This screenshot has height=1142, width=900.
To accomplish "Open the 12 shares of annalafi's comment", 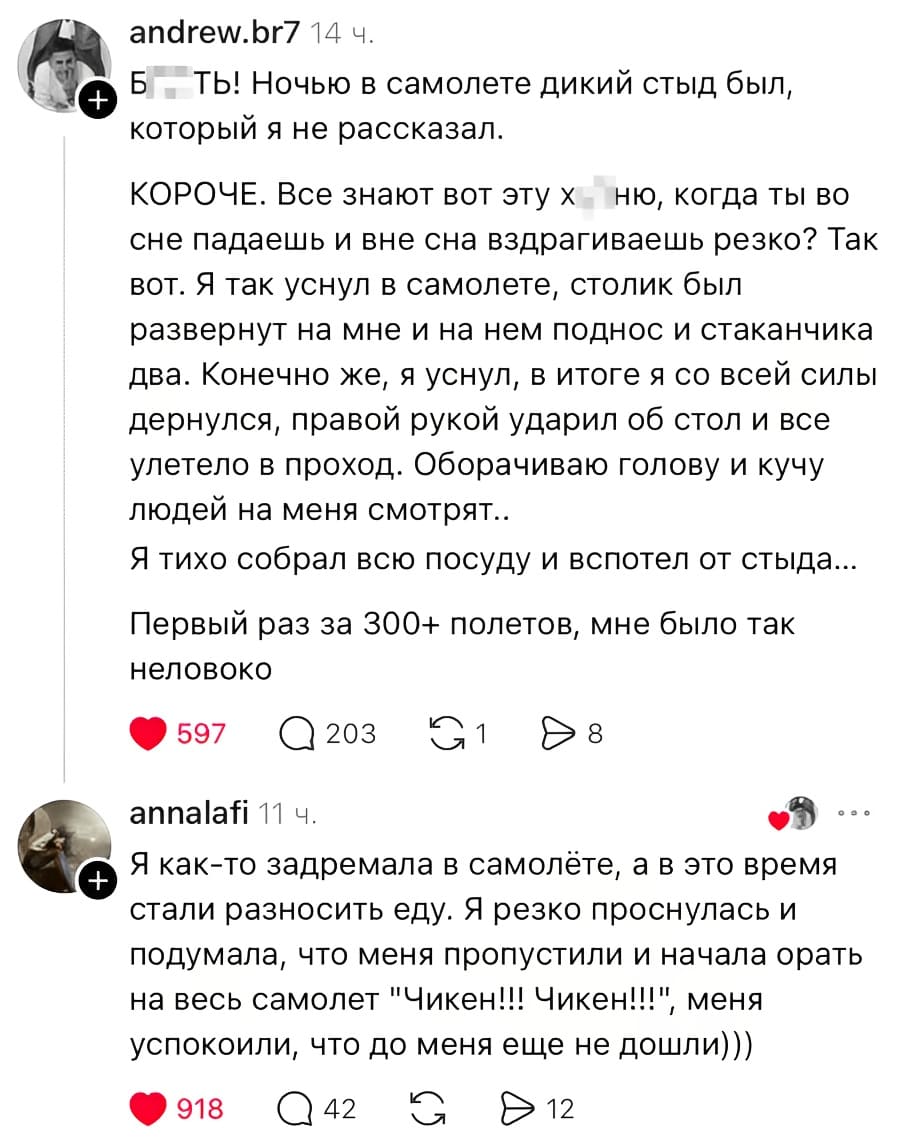I will [558, 1108].
